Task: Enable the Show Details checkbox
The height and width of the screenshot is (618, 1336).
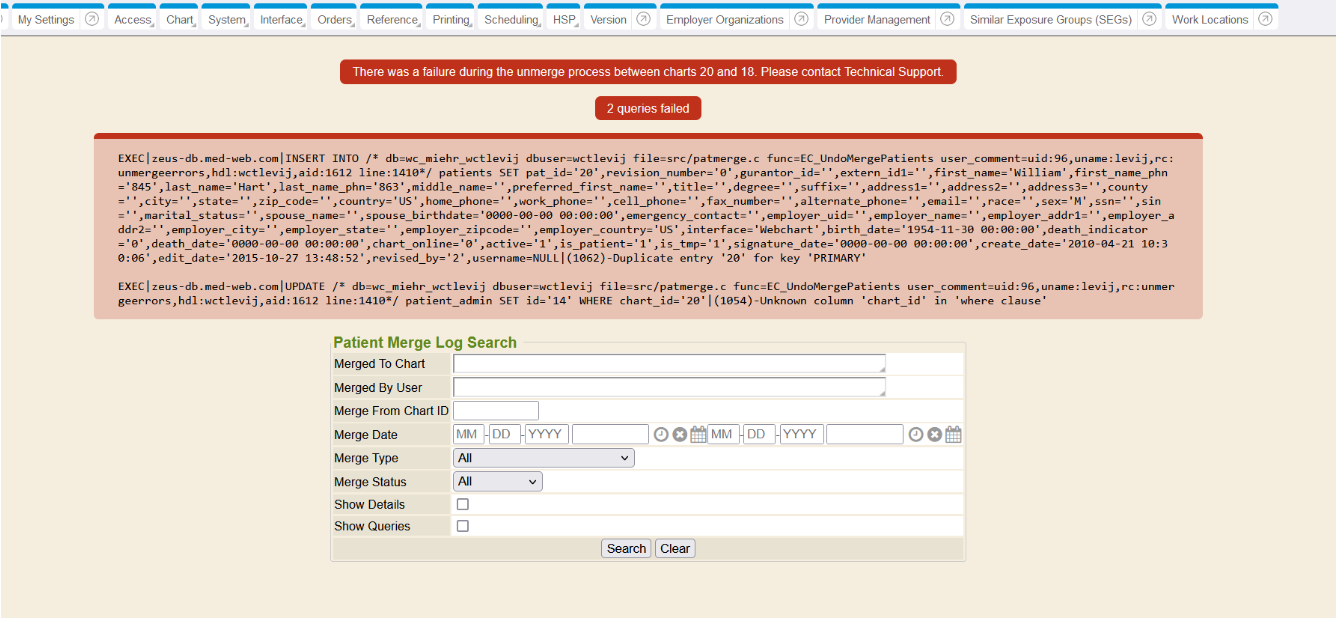Action: 463,505
